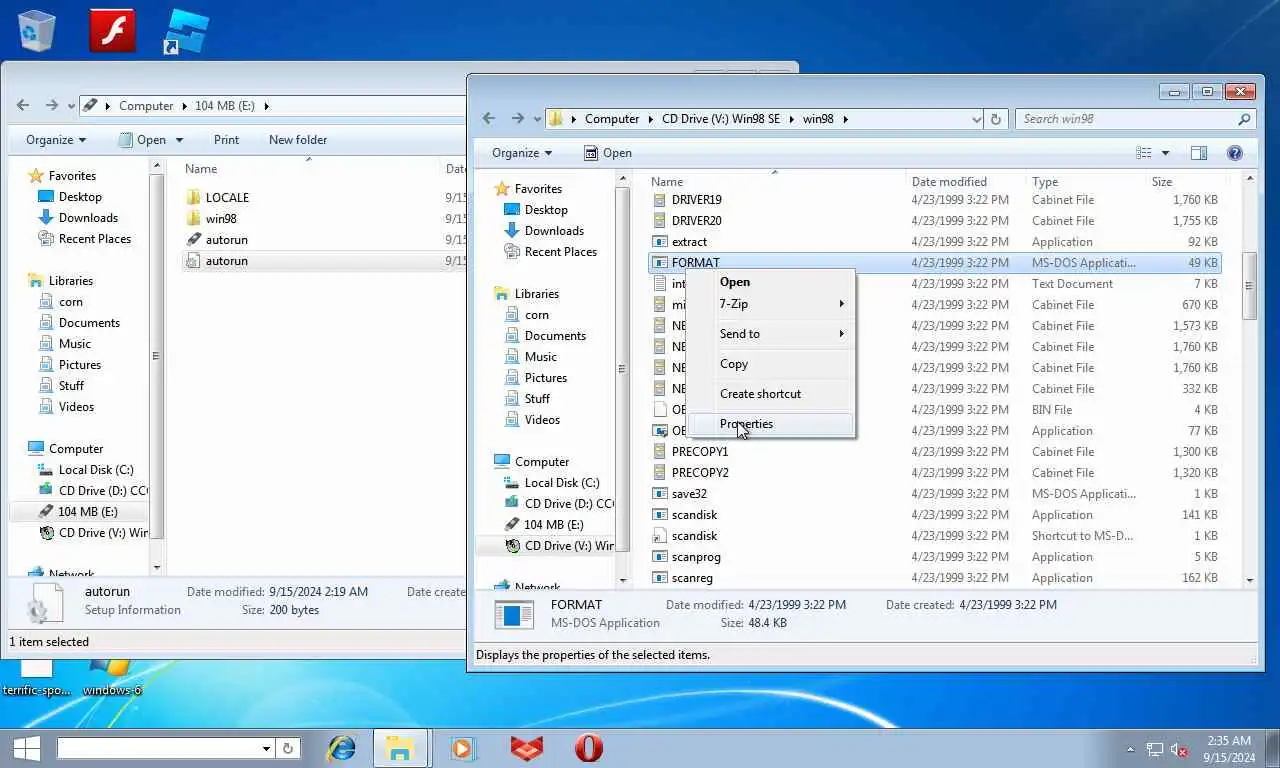Click New folder in 104 MB window
Screen dimensions: 1280x768
(298, 140)
